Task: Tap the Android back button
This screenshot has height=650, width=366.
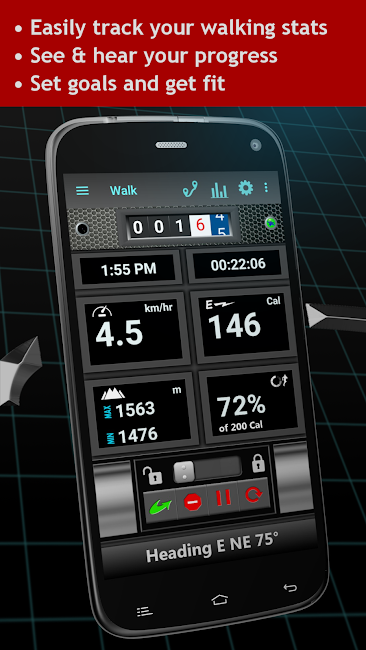Action: (x=290, y=587)
